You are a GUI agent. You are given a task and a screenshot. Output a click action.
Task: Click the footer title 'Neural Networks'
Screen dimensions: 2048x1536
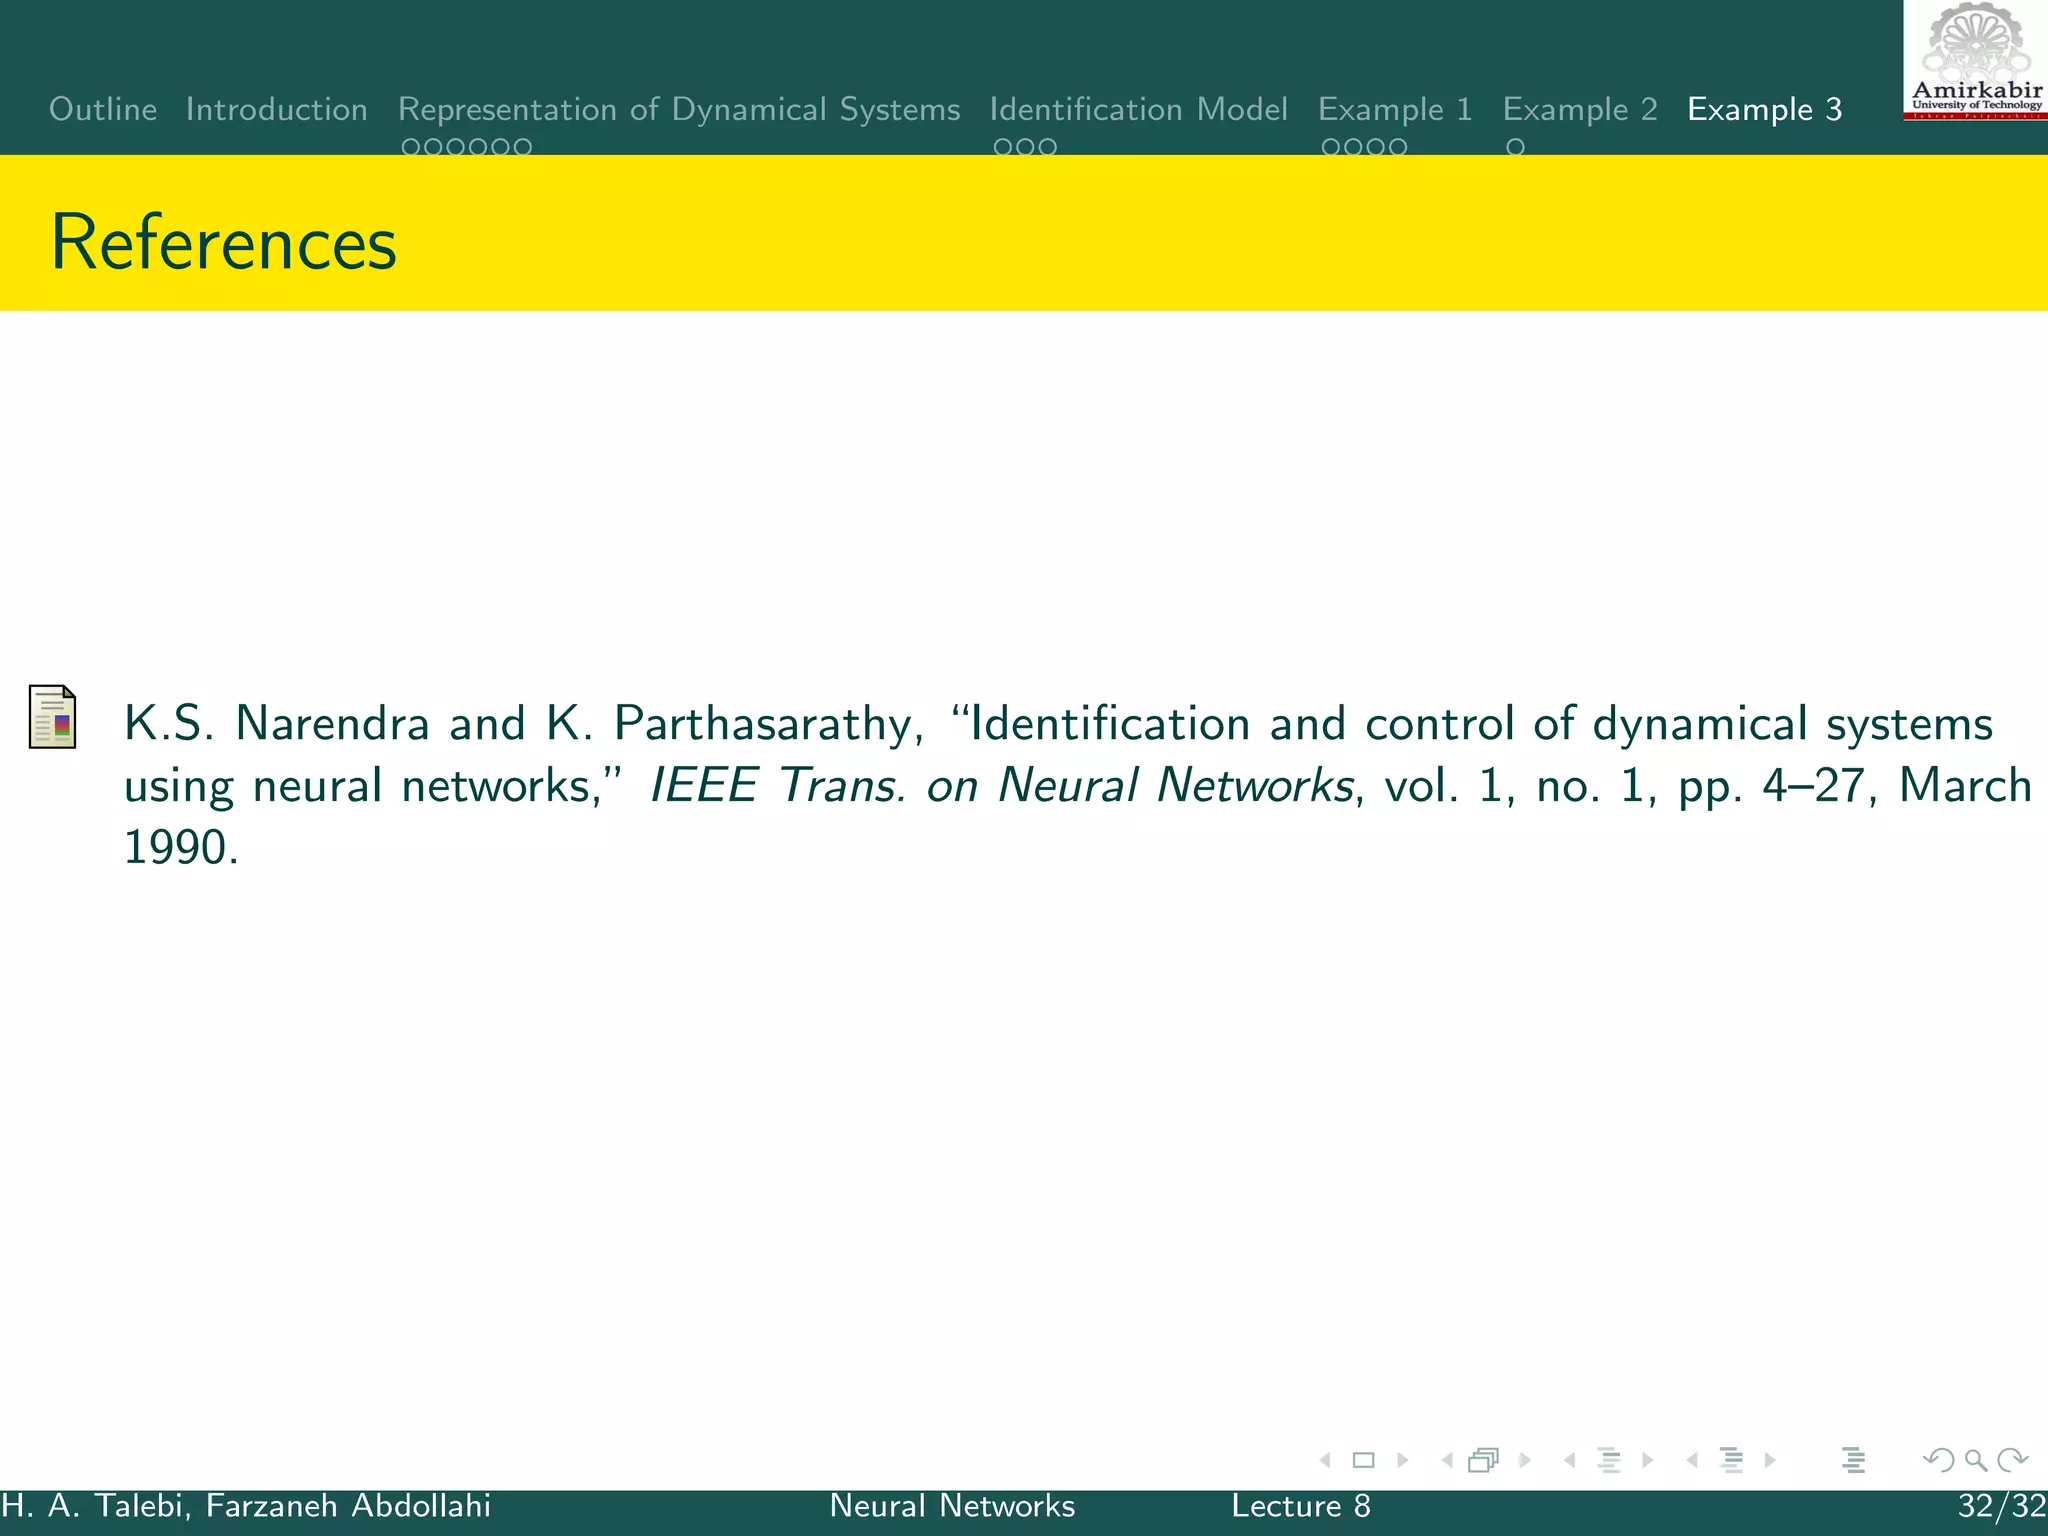pos(952,1506)
